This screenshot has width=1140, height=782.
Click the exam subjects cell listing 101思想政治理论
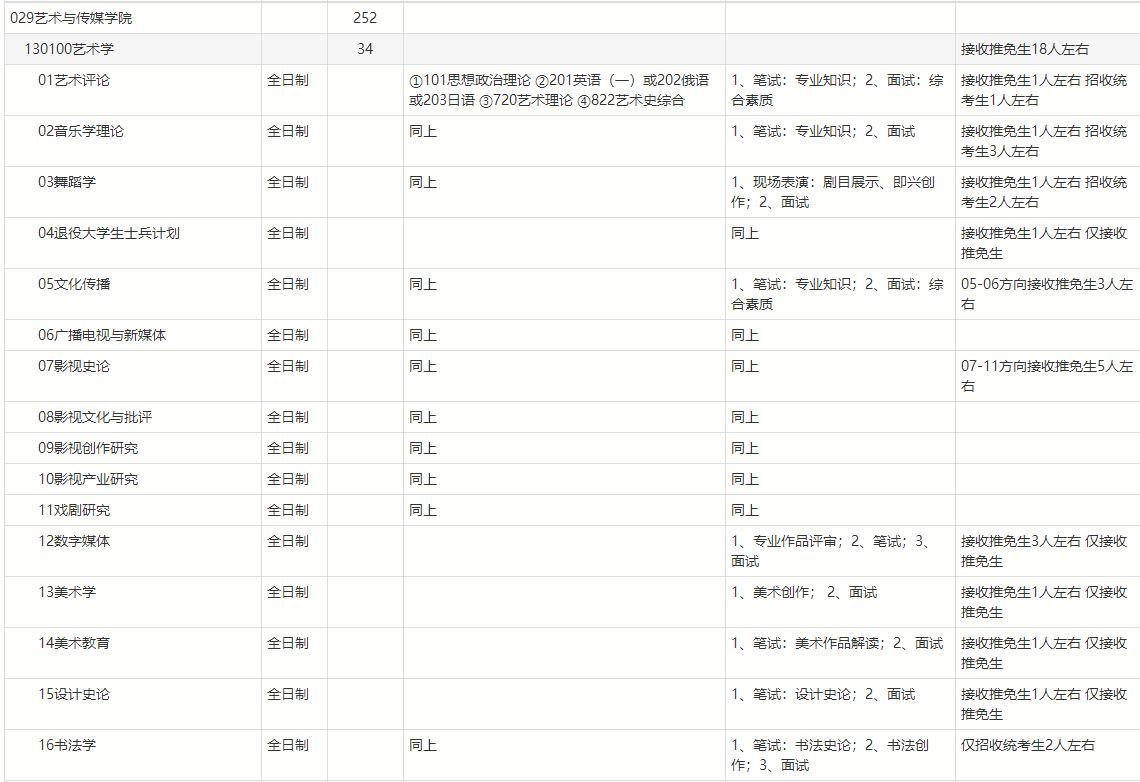(559, 90)
